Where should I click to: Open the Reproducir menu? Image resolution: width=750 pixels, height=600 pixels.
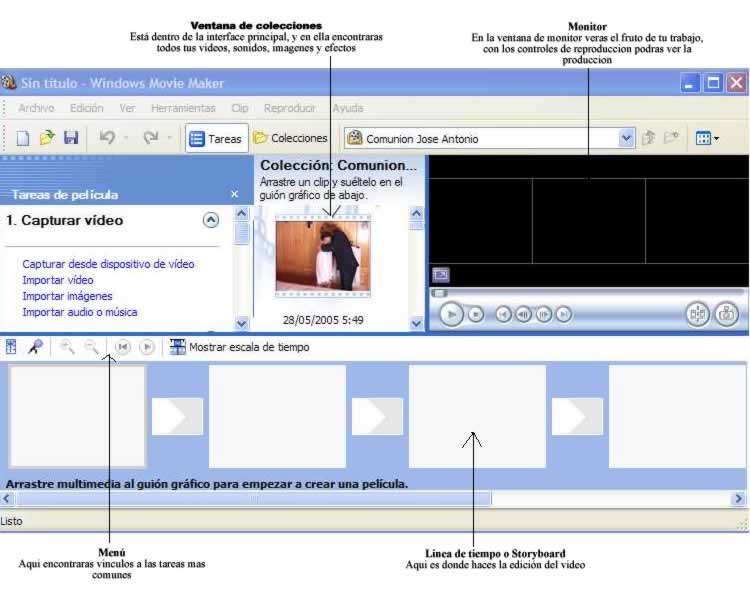coord(290,108)
